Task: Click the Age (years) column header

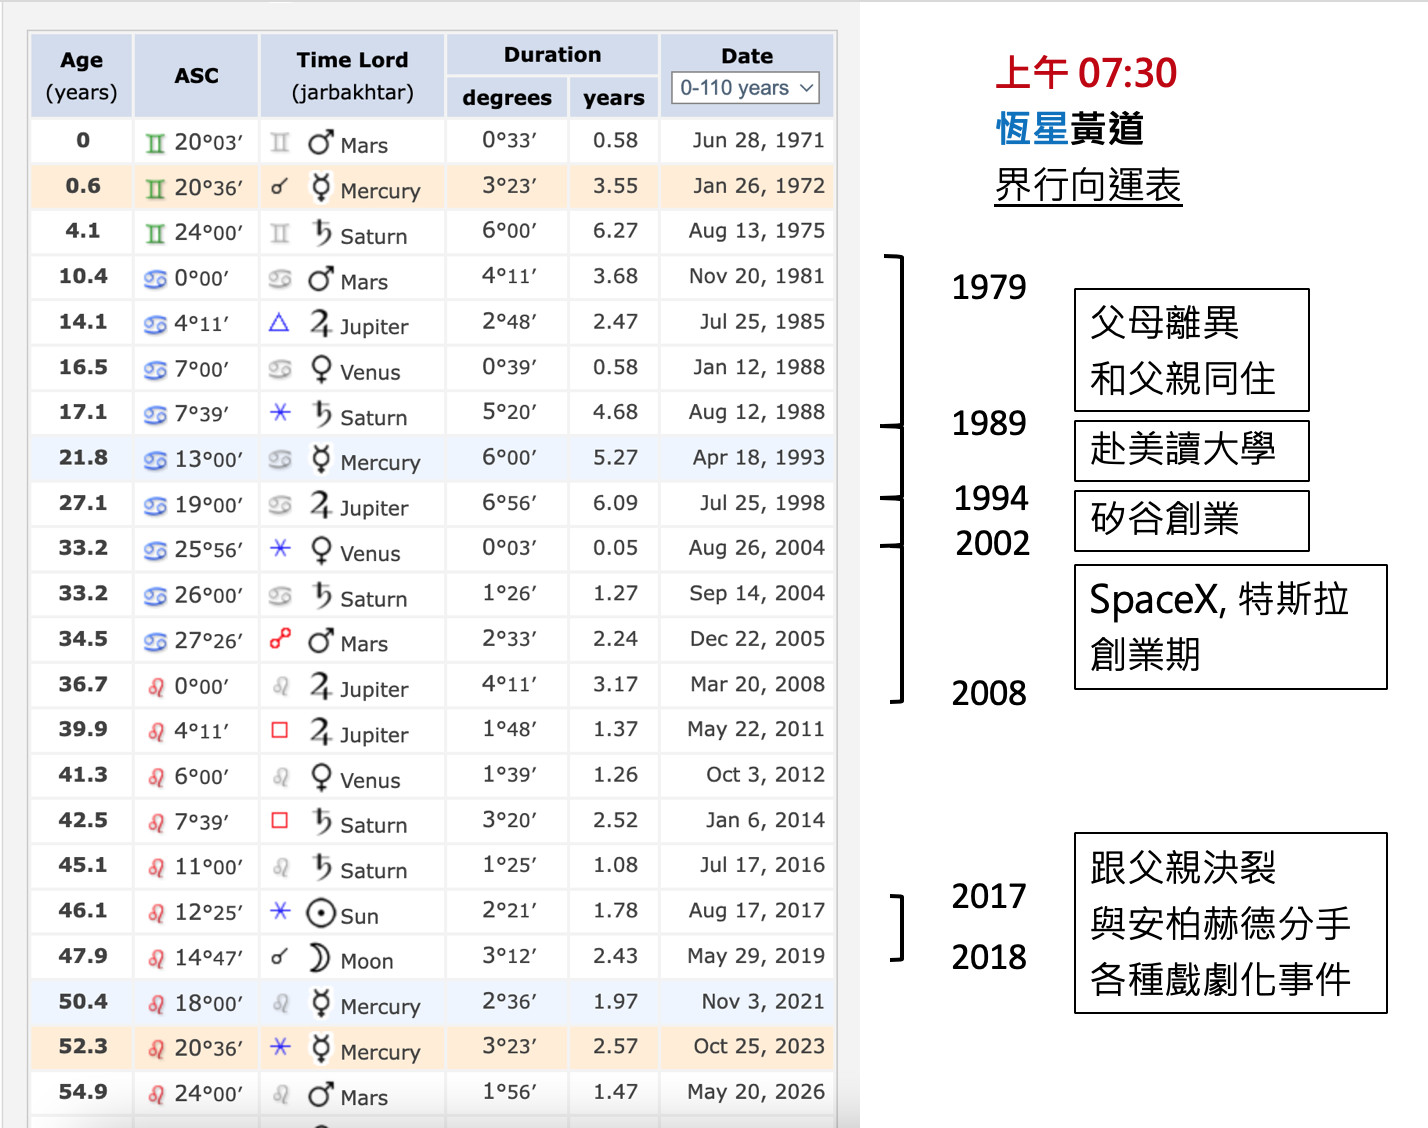Action: pos(82,76)
